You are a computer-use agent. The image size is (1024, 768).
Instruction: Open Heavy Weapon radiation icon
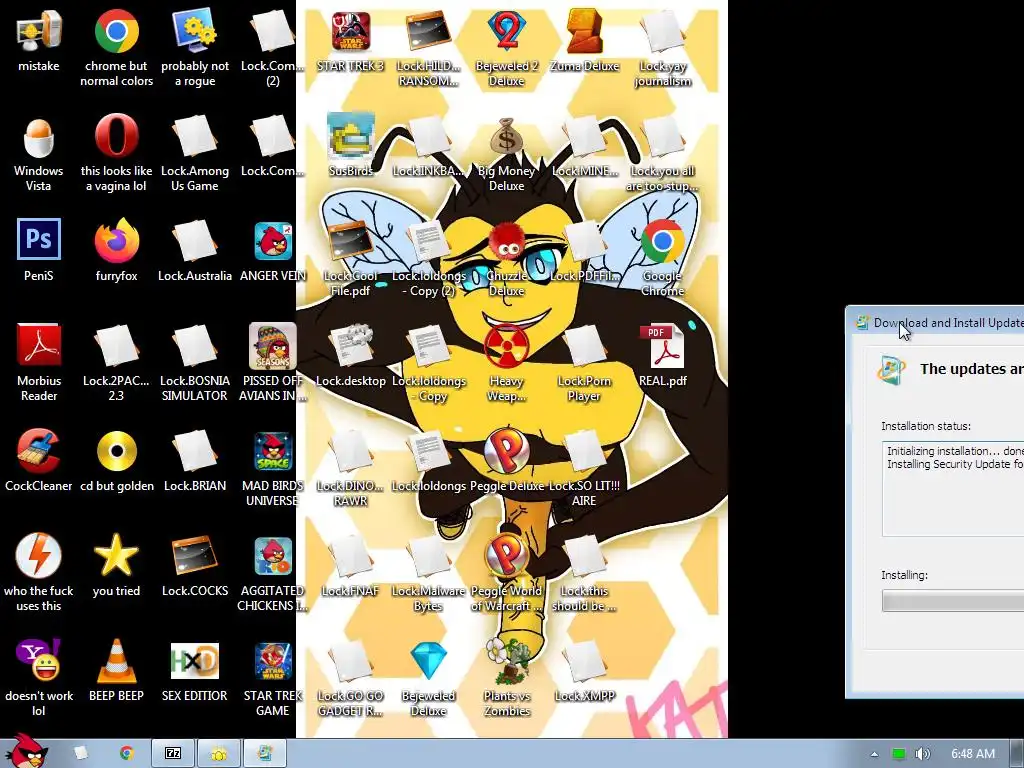coord(507,346)
